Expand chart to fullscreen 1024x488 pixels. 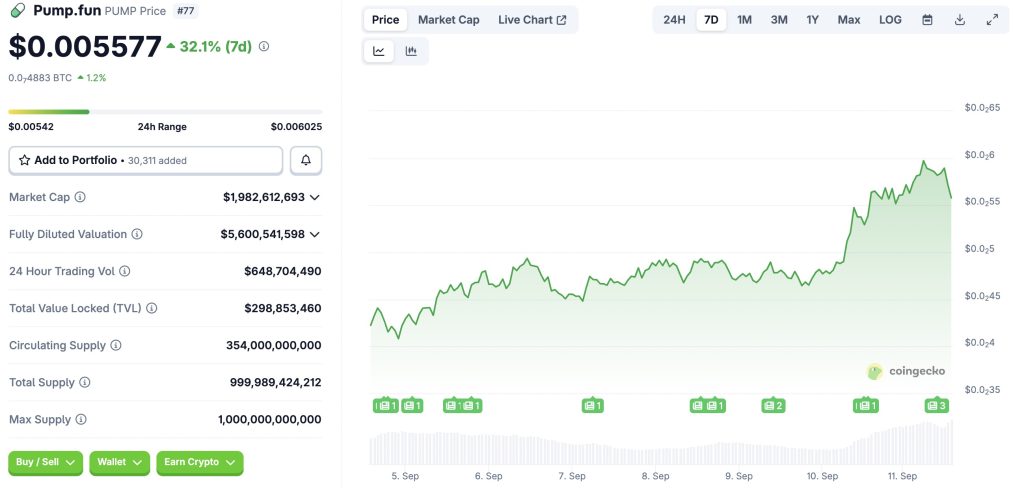click(x=991, y=20)
